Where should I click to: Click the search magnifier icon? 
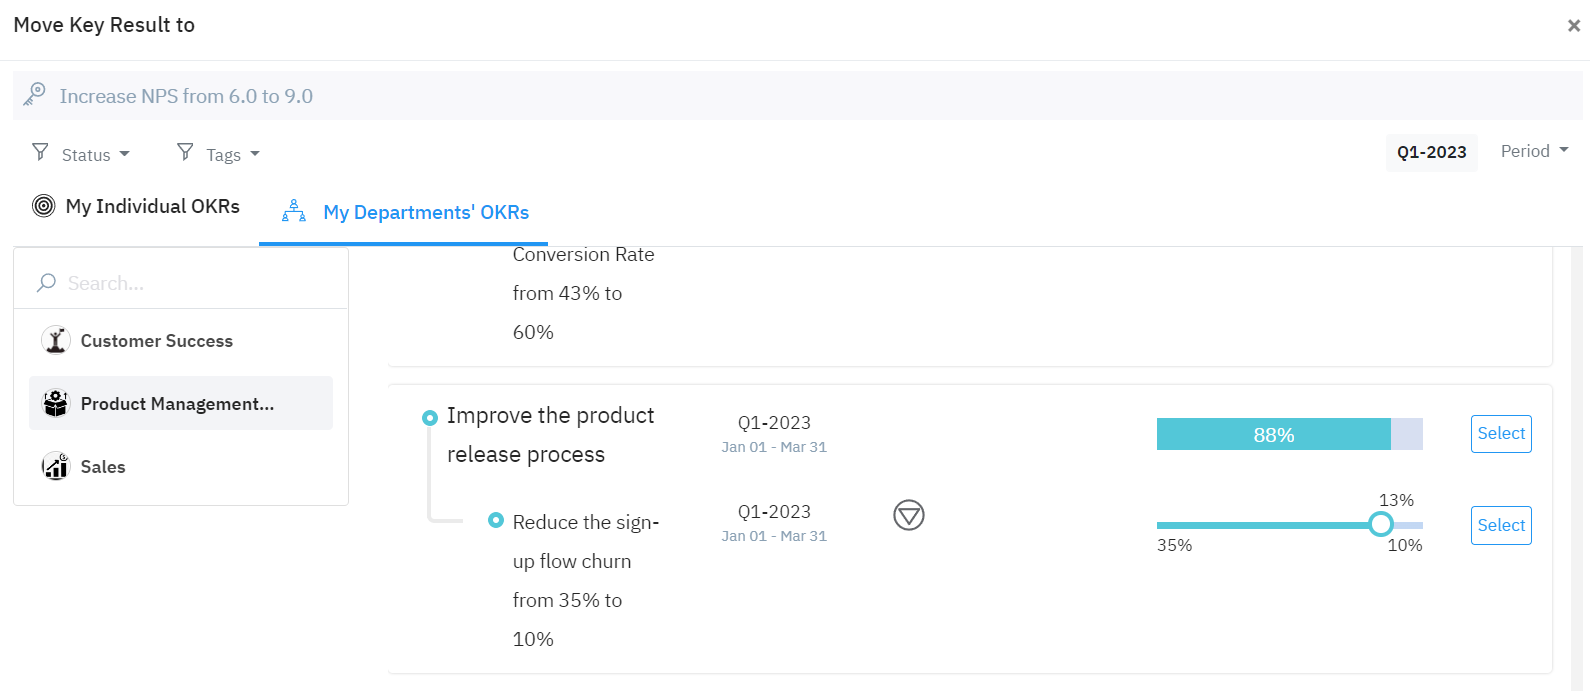coord(46,283)
